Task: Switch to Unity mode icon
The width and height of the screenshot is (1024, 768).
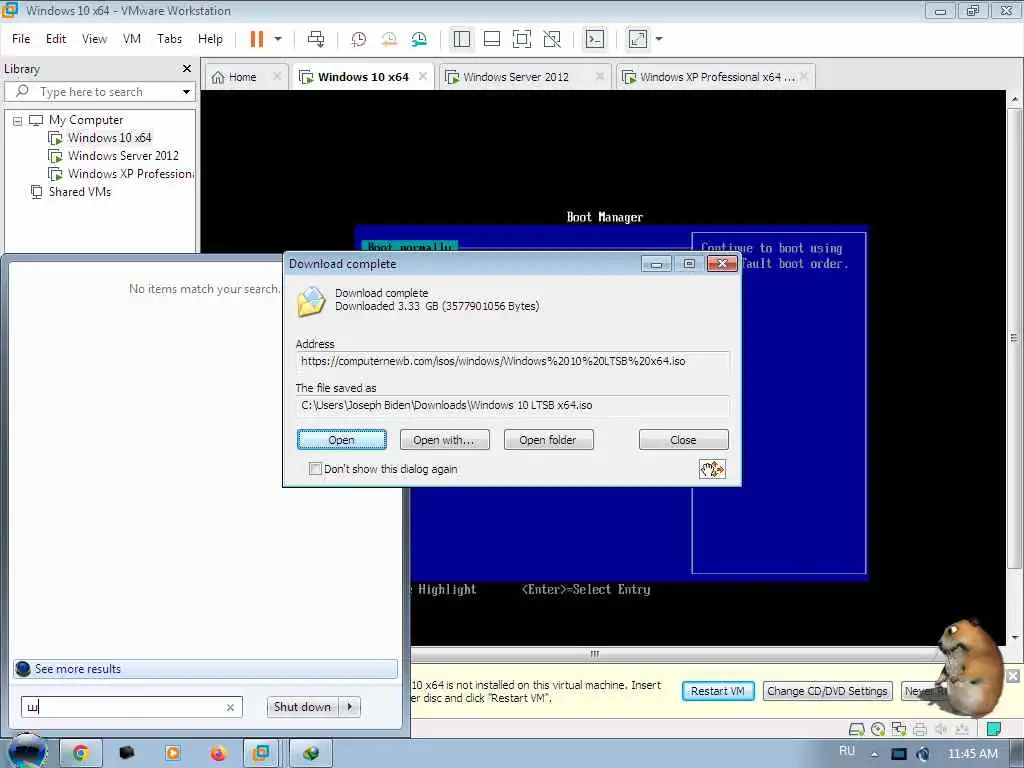Action: 552,39
